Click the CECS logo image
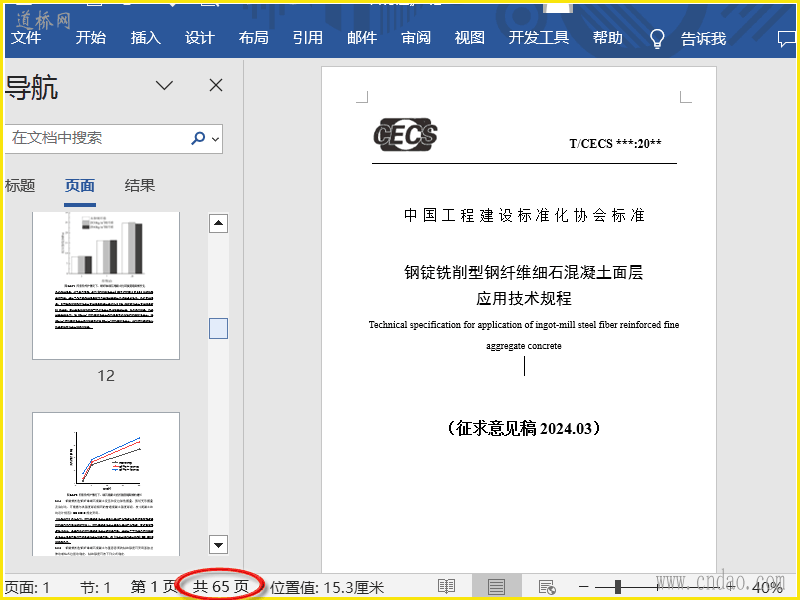The height and width of the screenshot is (600, 800). tap(405, 134)
